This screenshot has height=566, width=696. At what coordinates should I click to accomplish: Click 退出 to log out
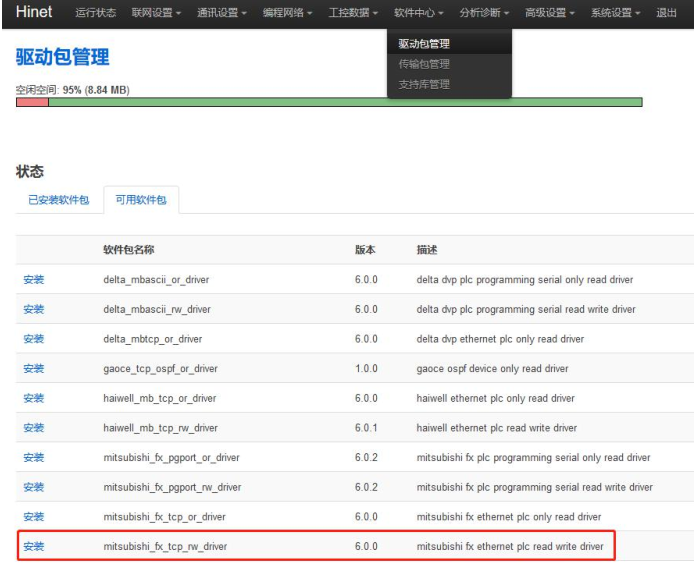click(666, 13)
